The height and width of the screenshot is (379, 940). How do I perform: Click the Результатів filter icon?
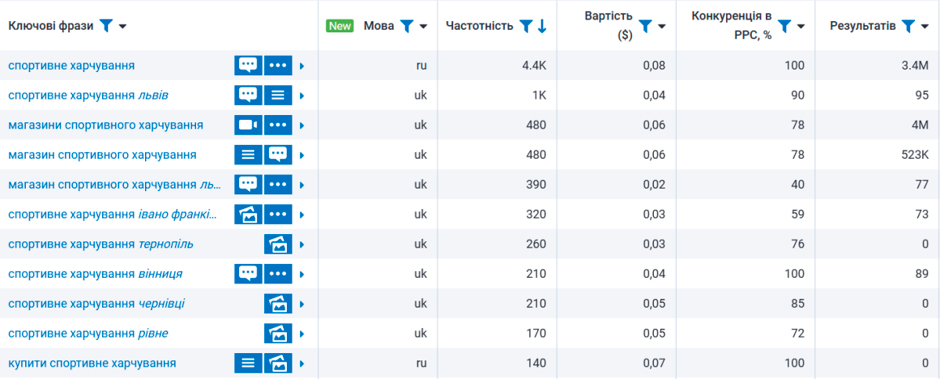coord(908,26)
